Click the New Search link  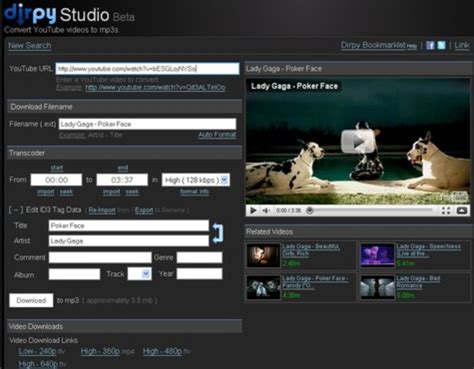30,46
